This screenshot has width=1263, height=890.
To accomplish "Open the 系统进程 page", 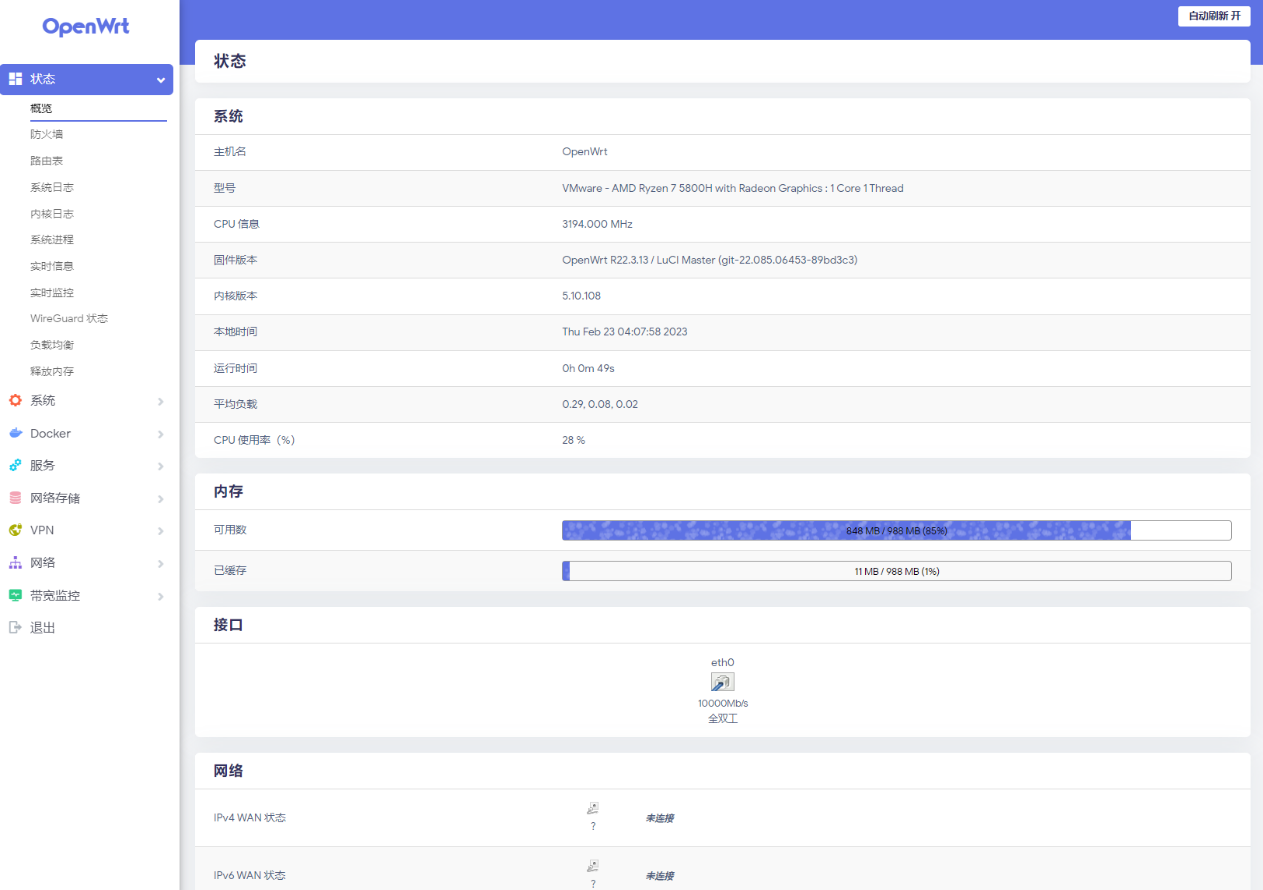I will 52,239.
